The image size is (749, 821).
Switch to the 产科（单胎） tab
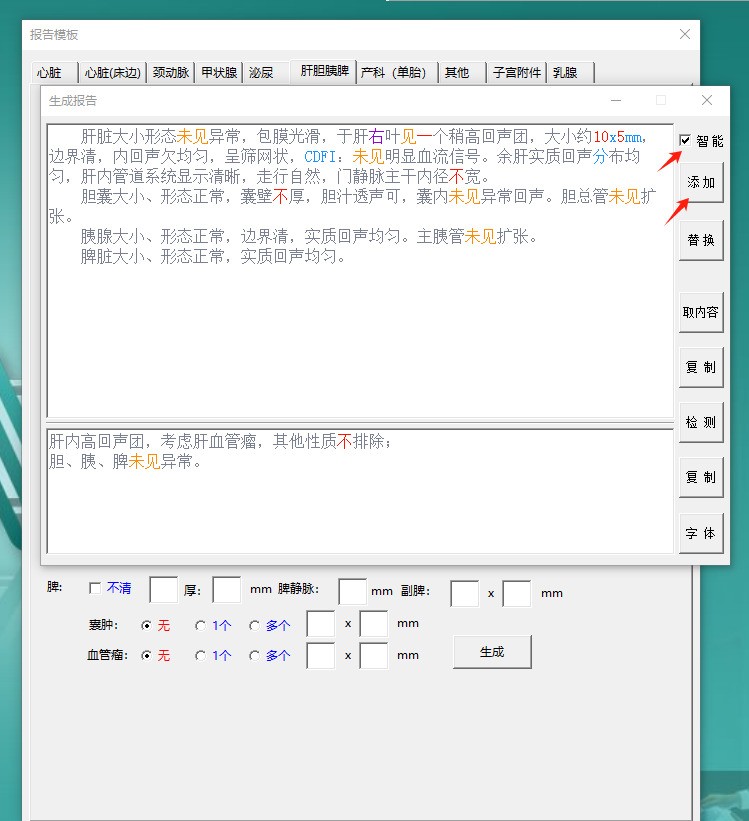click(395, 73)
